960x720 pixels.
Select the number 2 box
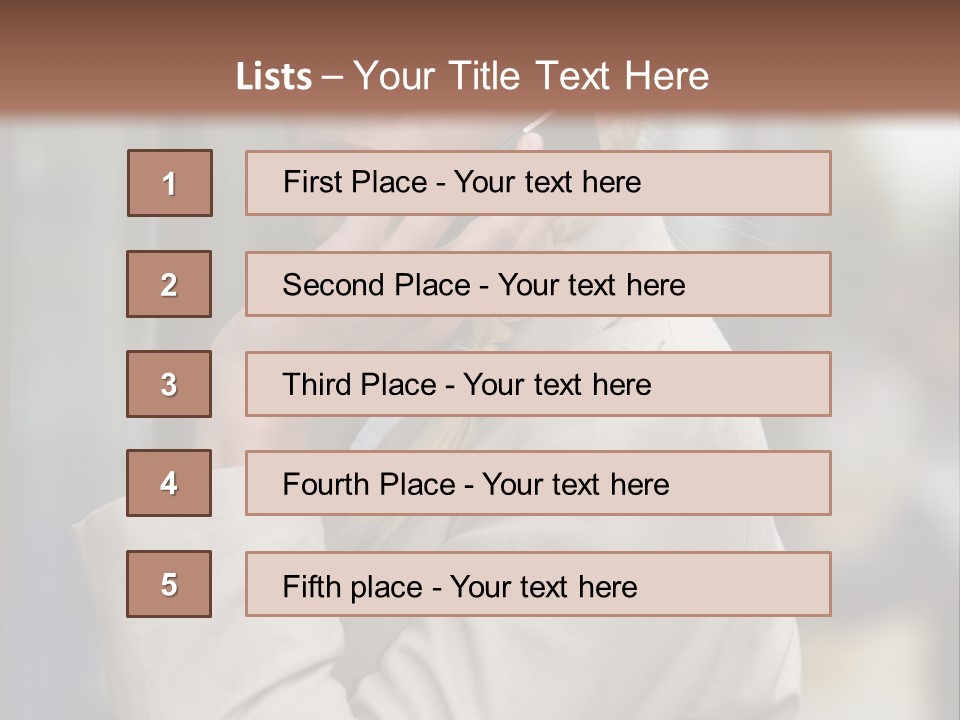coord(169,284)
